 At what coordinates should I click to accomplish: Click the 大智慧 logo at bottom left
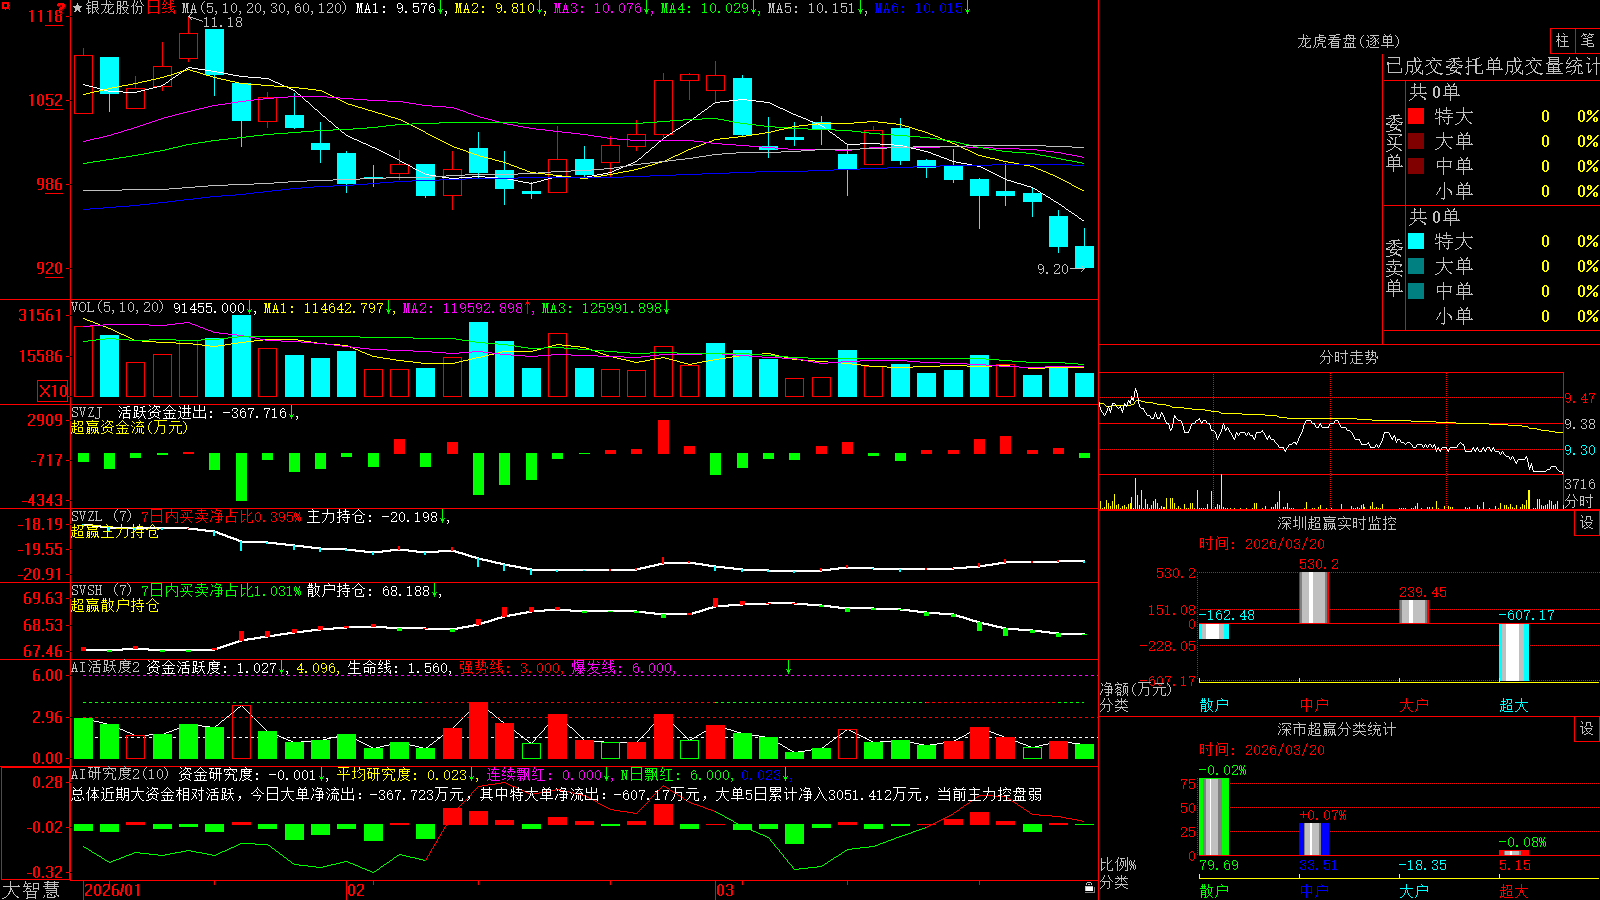30,890
